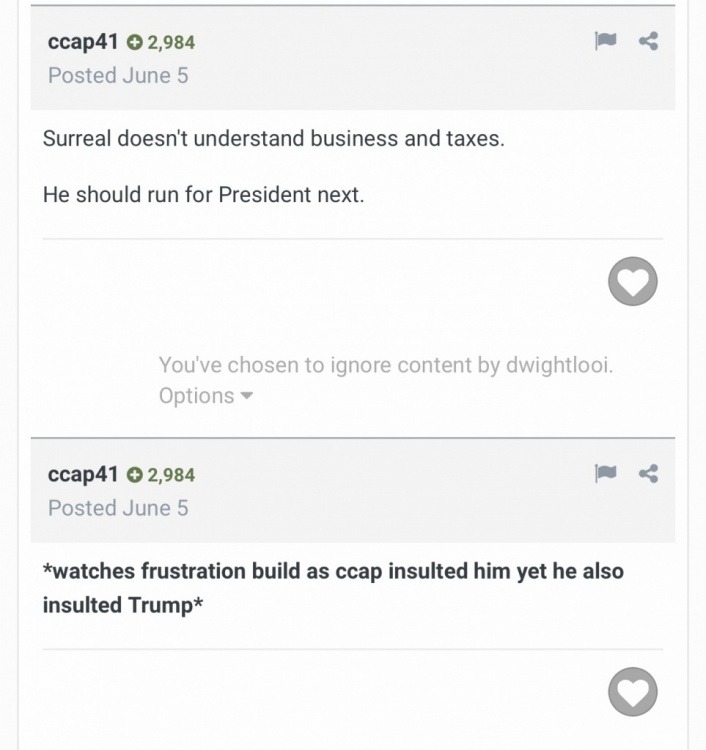Report the first ccap41 post with flag icon
Viewport: 706px width, 750px height.
coord(605,41)
